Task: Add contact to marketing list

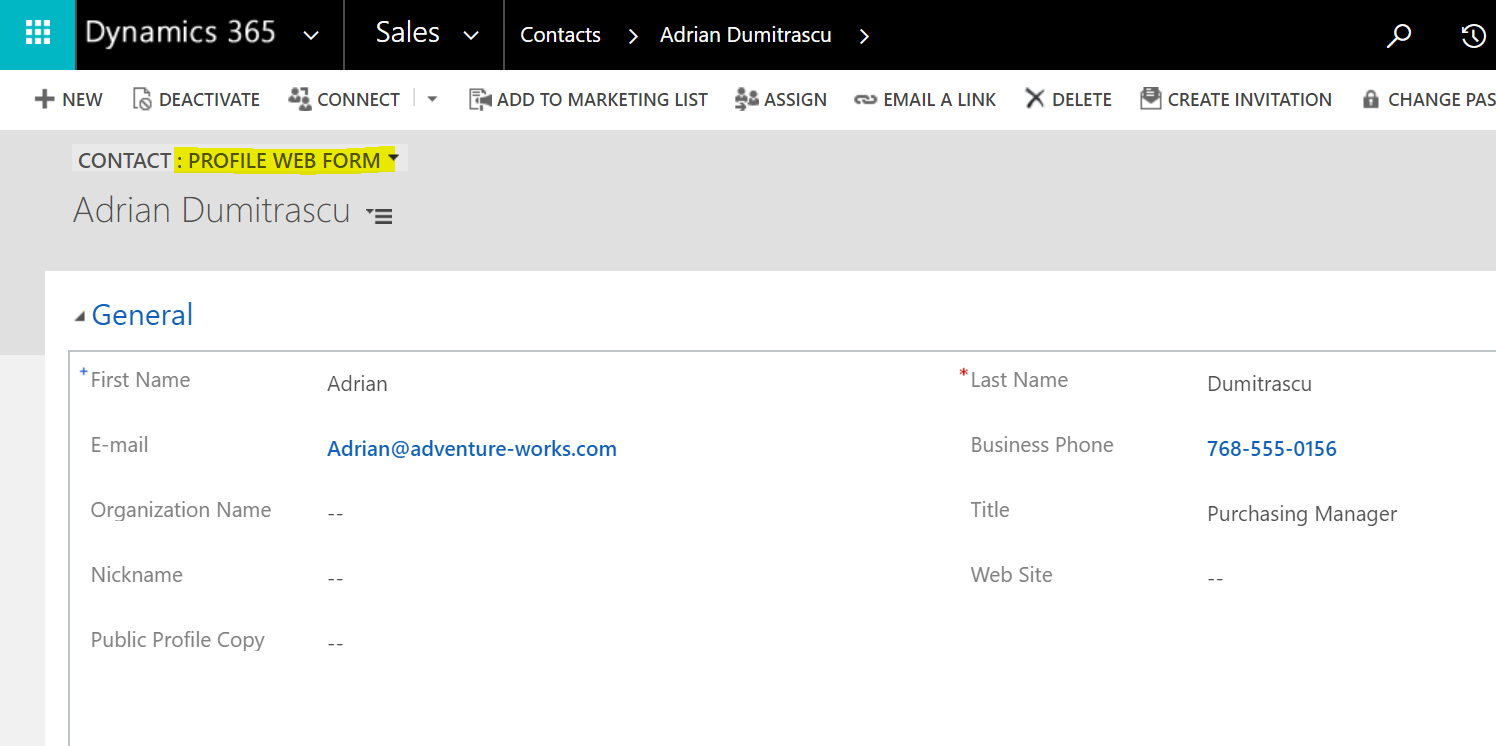Action: click(588, 99)
